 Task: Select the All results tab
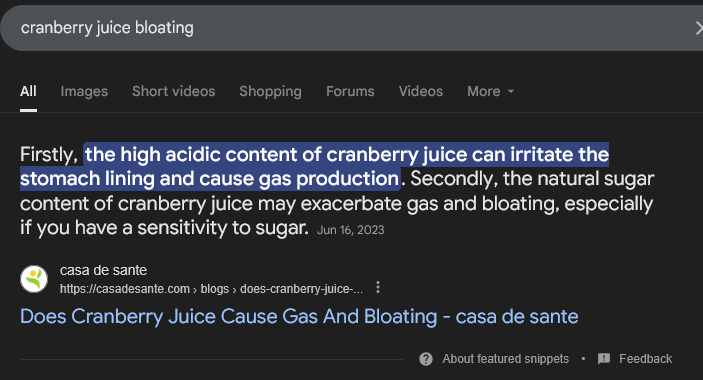pos(28,91)
